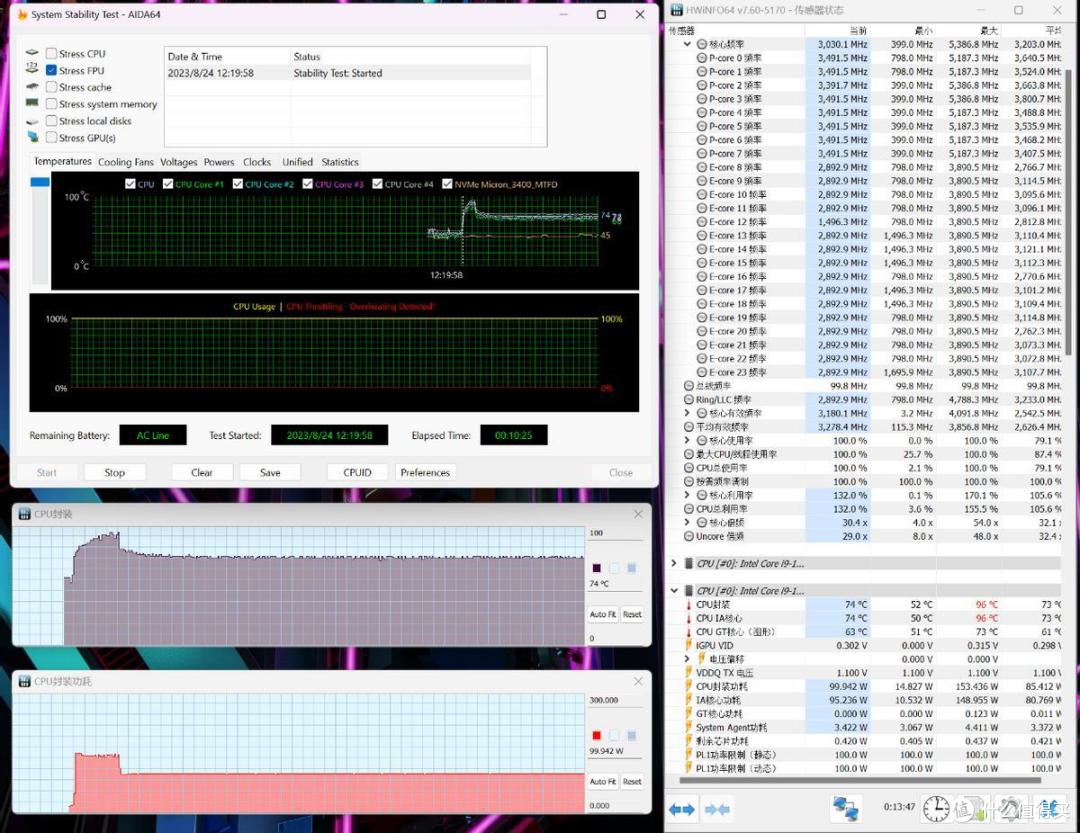The width and height of the screenshot is (1080, 833).
Task: Click Reset in the CPU封装功耗 graph window
Action: pos(632,781)
